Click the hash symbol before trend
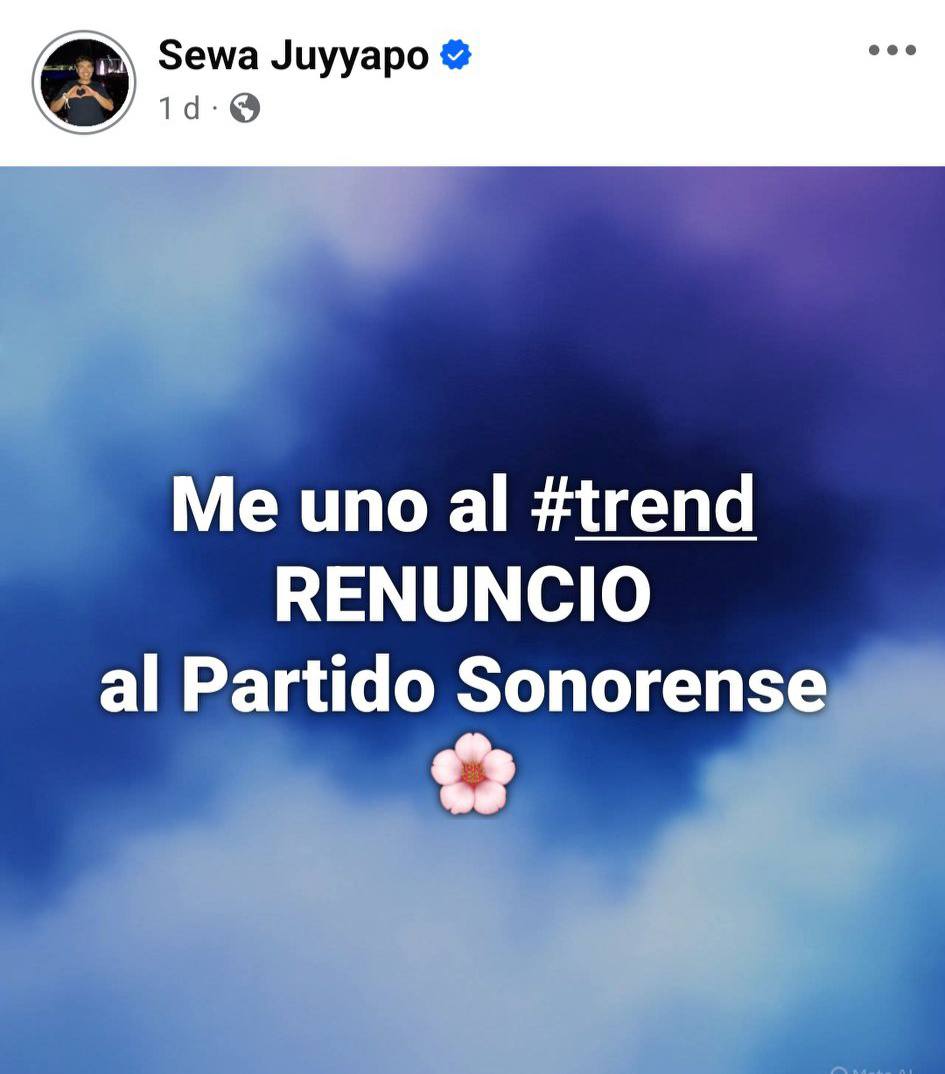This screenshot has width=945, height=1074. click(x=551, y=505)
